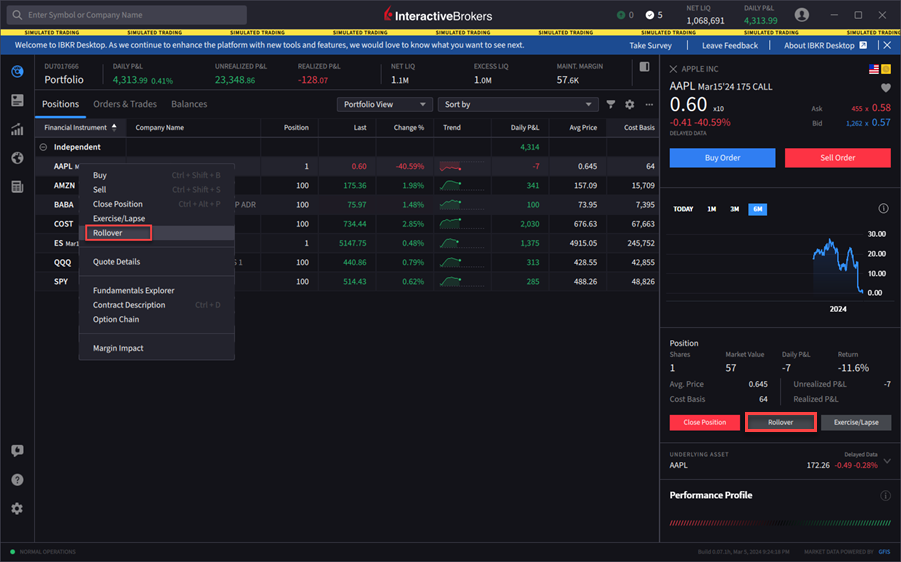This screenshot has width=901, height=562.
Task: Click the Performance Profile info icon
Action: point(885,495)
